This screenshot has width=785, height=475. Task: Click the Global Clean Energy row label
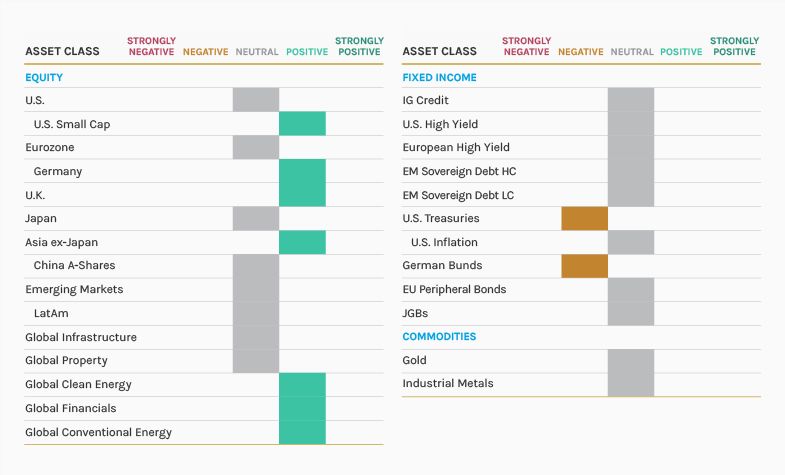pos(78,385)
